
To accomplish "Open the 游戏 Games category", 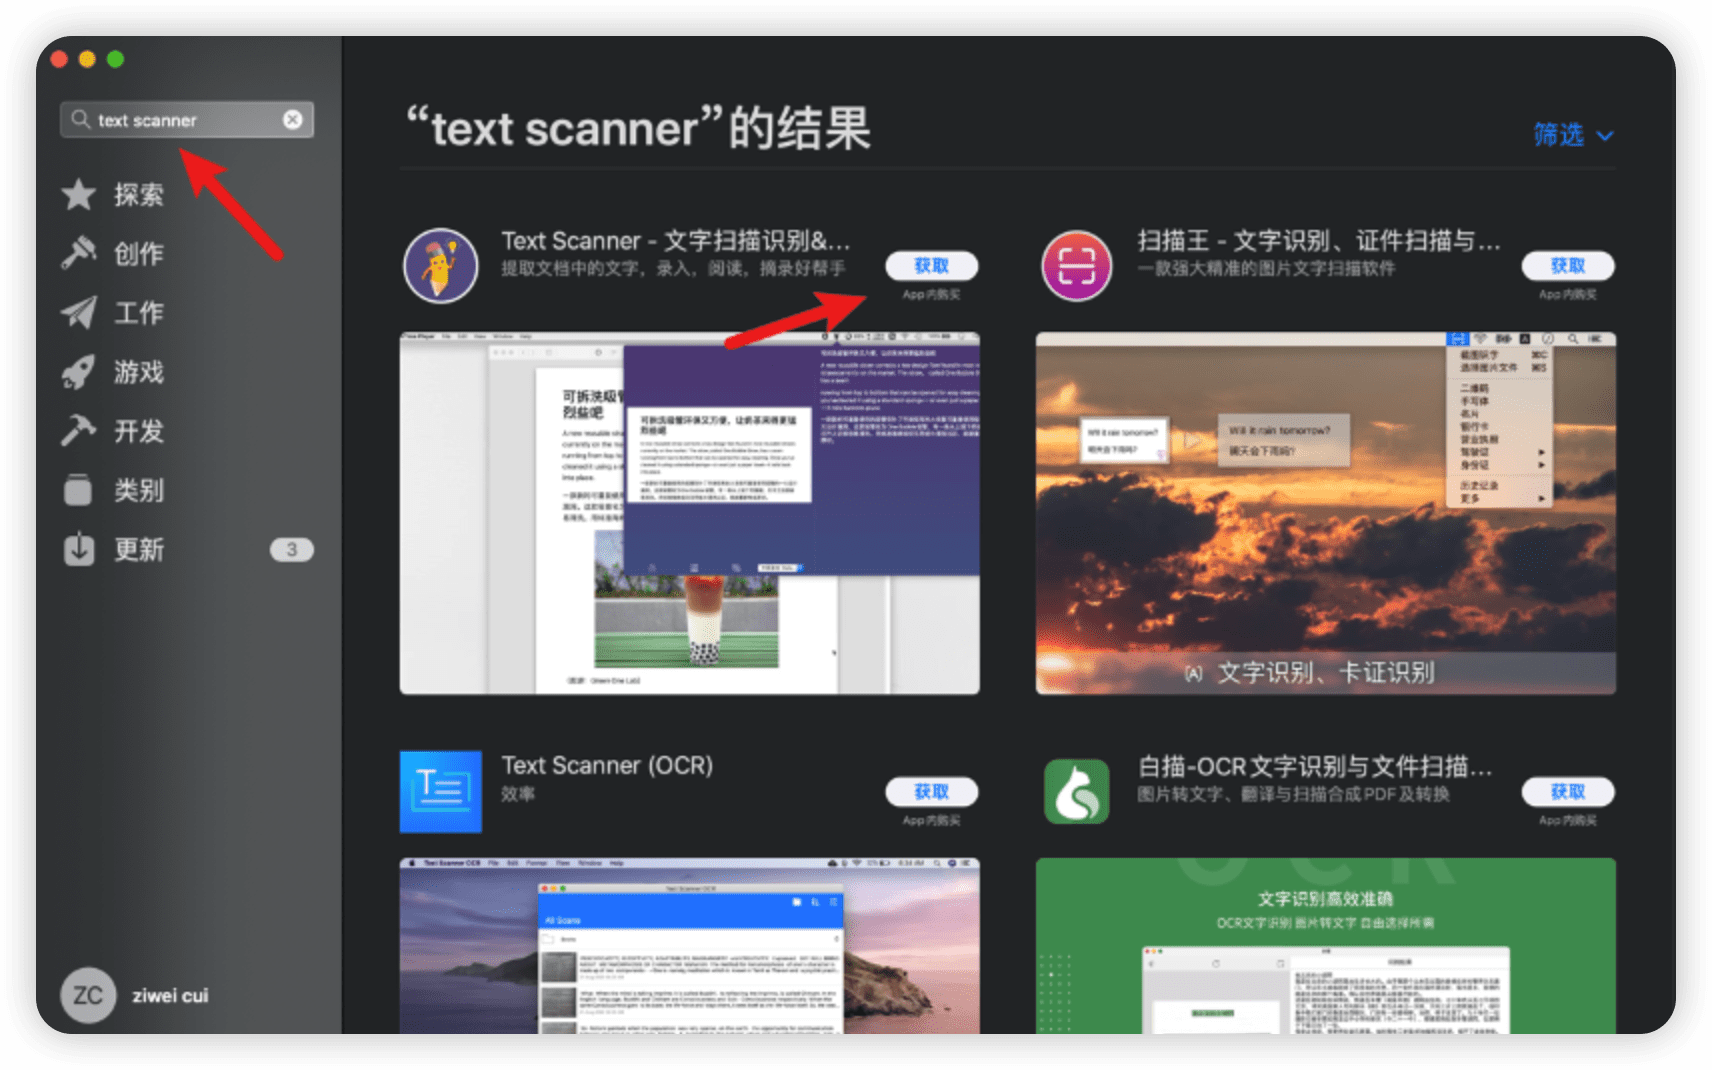I will 138,372.
